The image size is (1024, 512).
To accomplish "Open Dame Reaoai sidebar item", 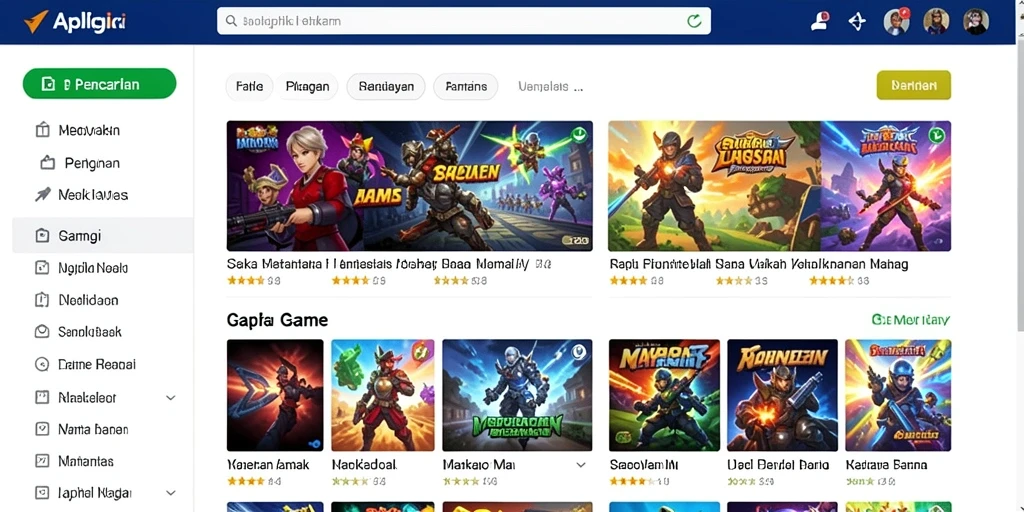I will 97,364.
